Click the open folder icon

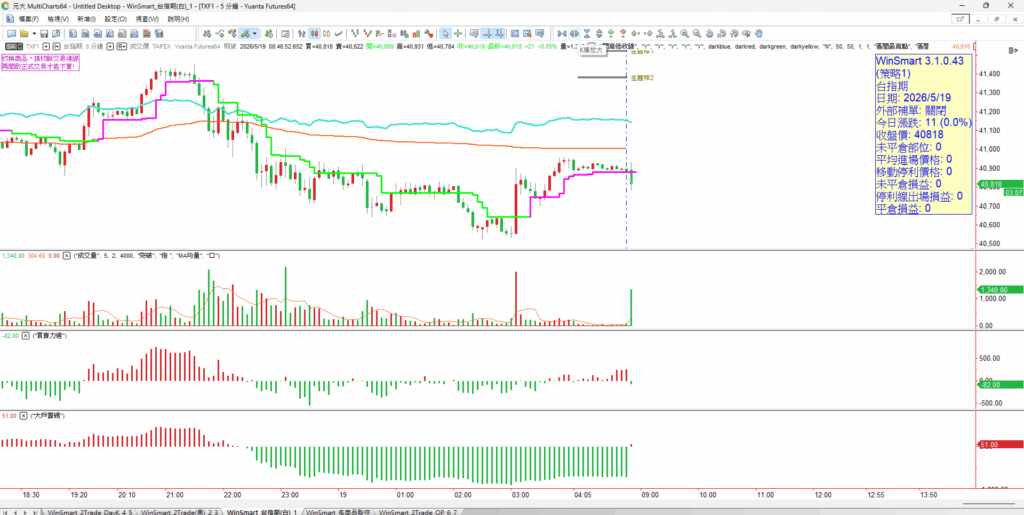(x=24, y=33)
